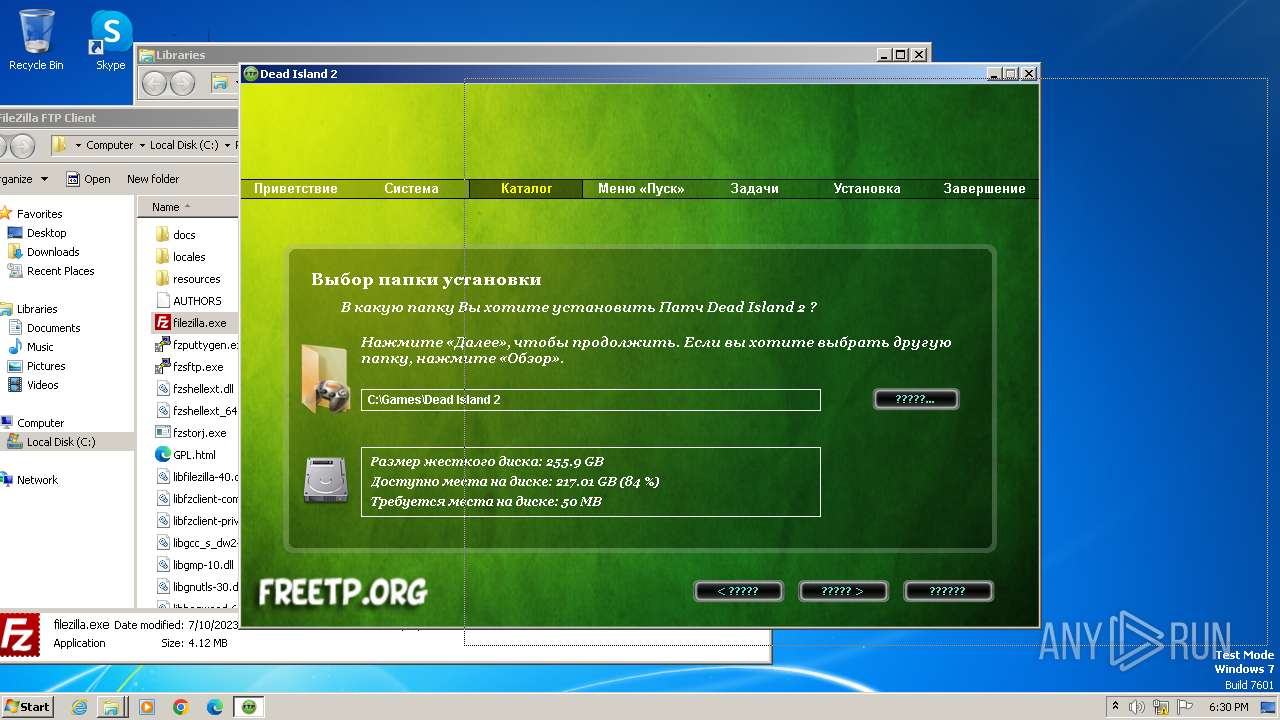Screen dimensions: 1280x720
Task: Expand the Local Disk (C:) breadcrumb arrow
Action: (227, 145)
